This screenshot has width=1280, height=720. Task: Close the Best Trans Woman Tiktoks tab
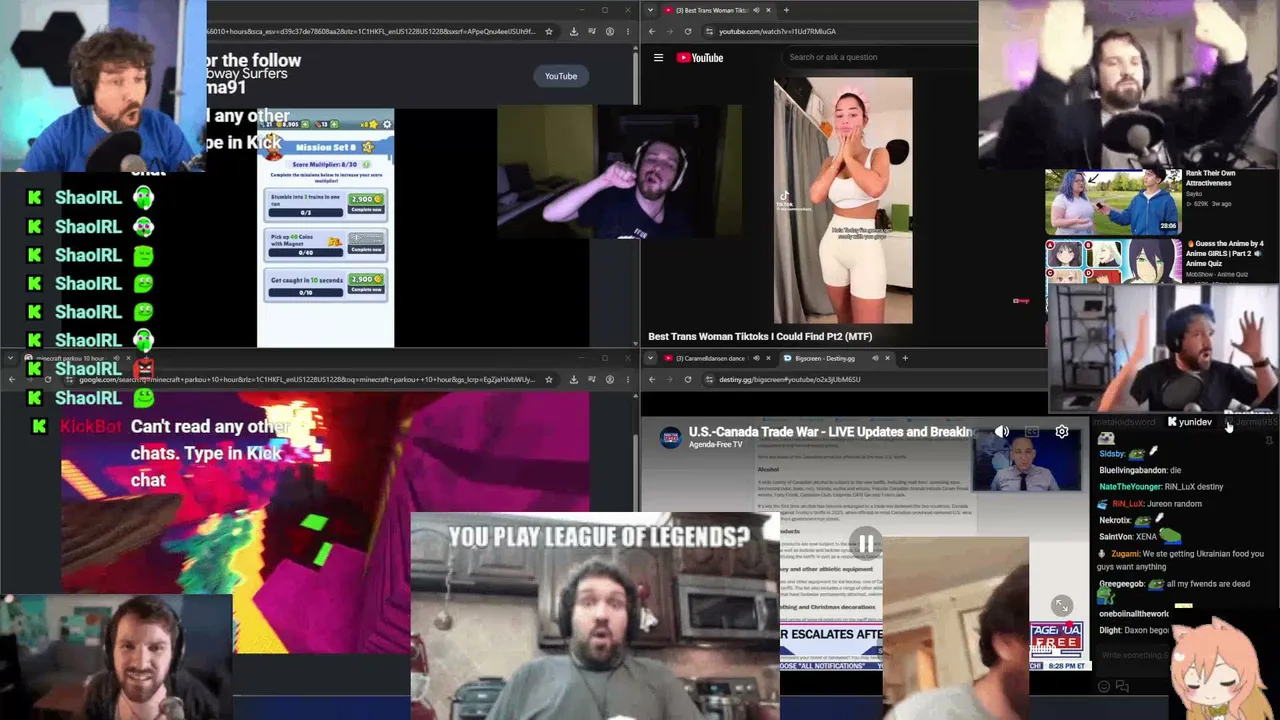[768, 10]
